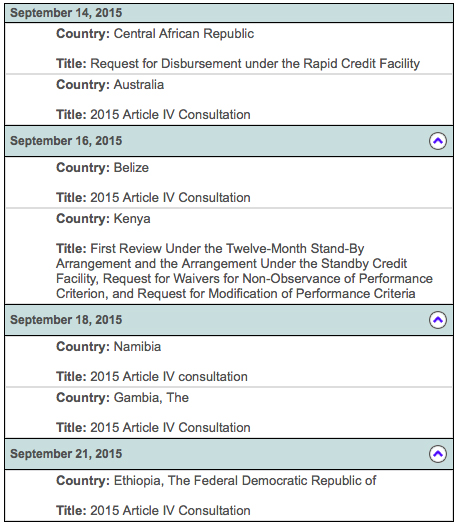The image size is (458, 526).
Task: Click the September 21, 2015 header text
Action: [66, 454]
